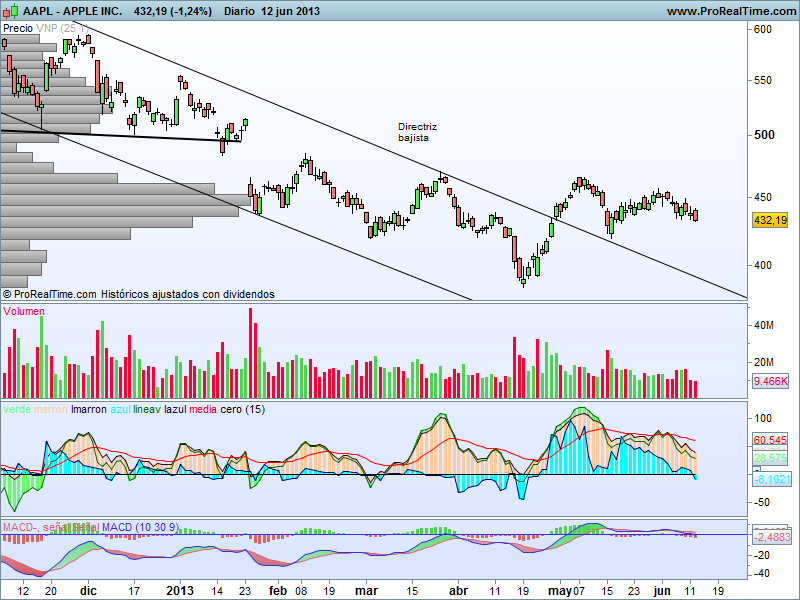Click the "marron" oscillator legend label
This screenshot has height=600, width=800.
pos(51,409)
